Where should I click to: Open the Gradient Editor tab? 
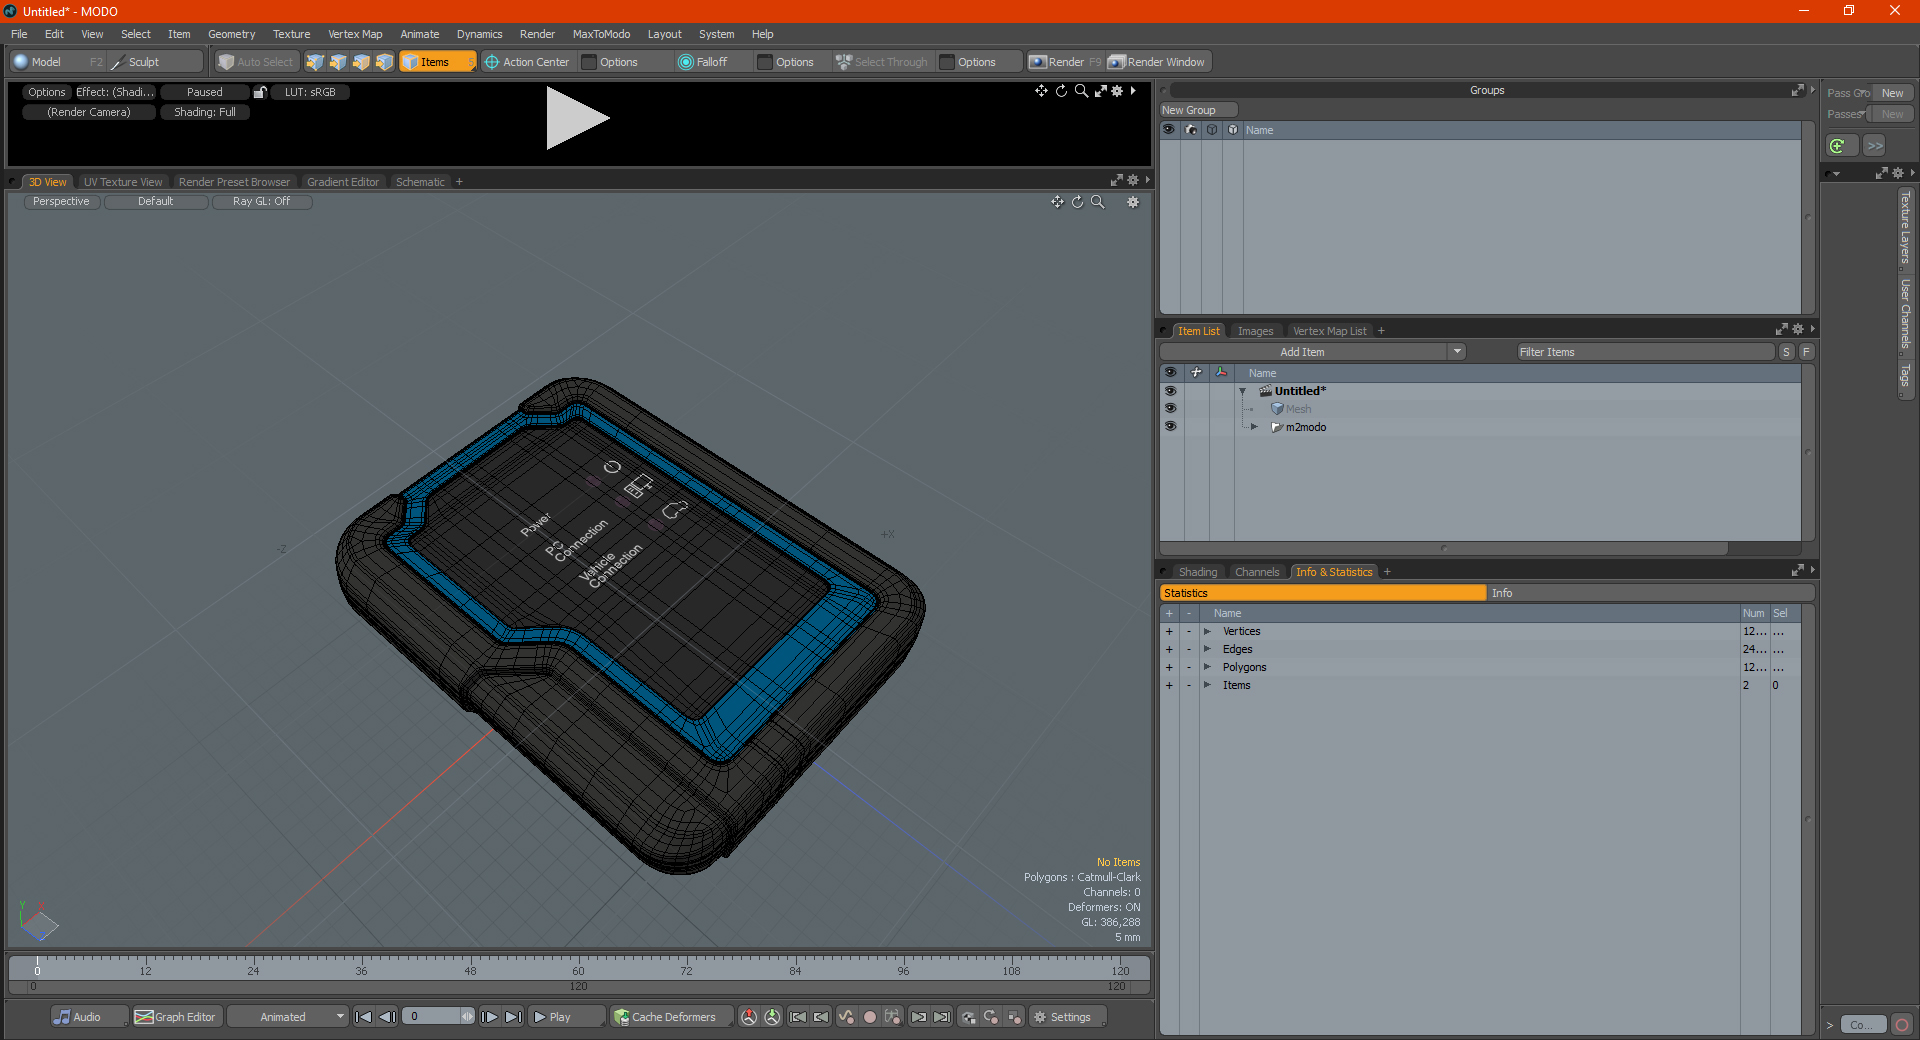pos(343,182)
